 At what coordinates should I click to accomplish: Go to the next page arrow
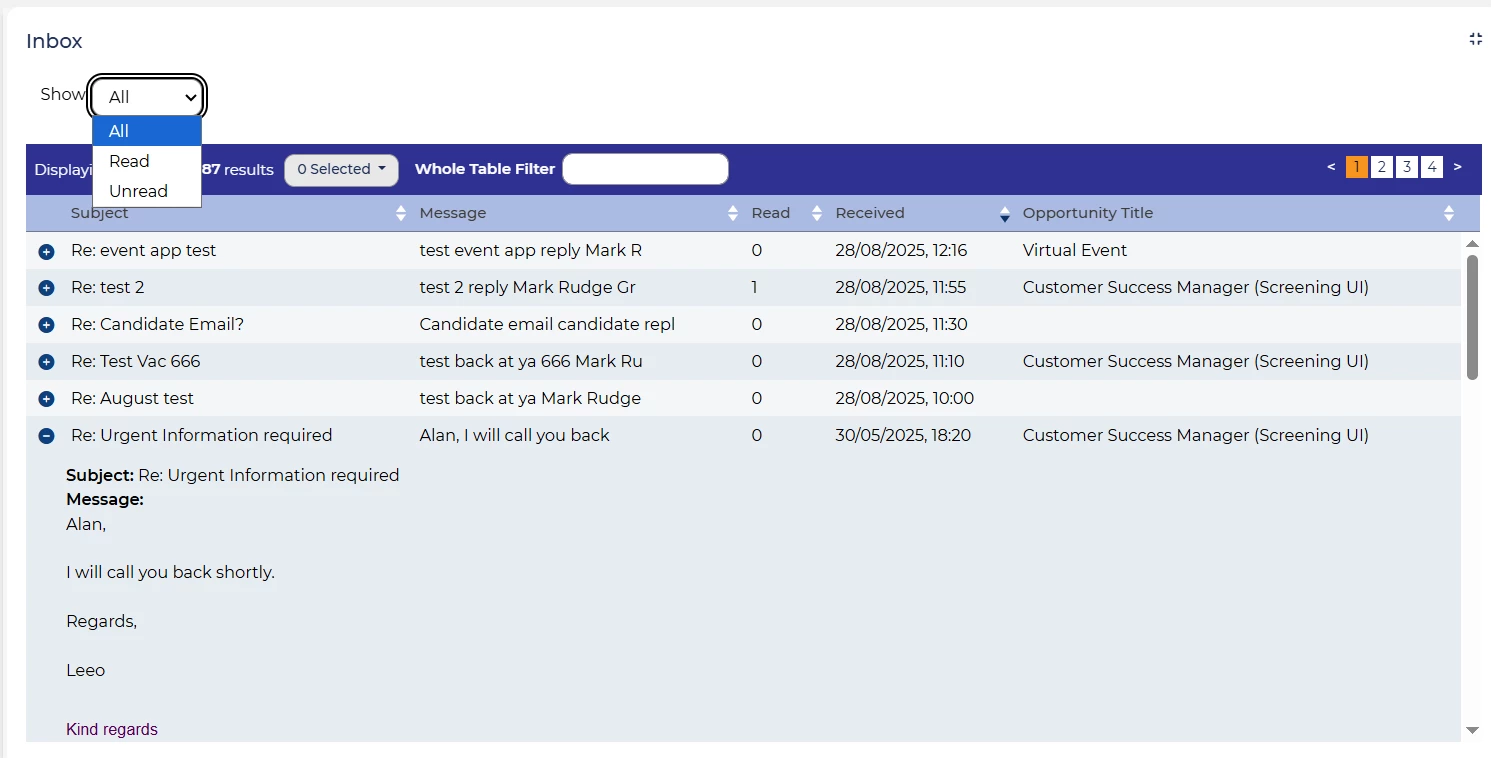pyautogui.click(x=1458, y=167)
